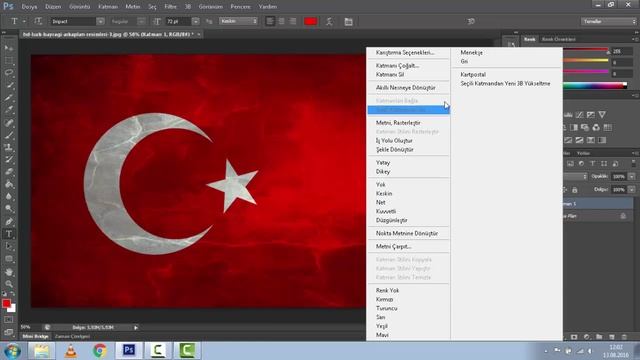This screenshot has width=640, height=360.
Task: Toggle text orientation icon in options bar
Action: [x=38, y=21]
